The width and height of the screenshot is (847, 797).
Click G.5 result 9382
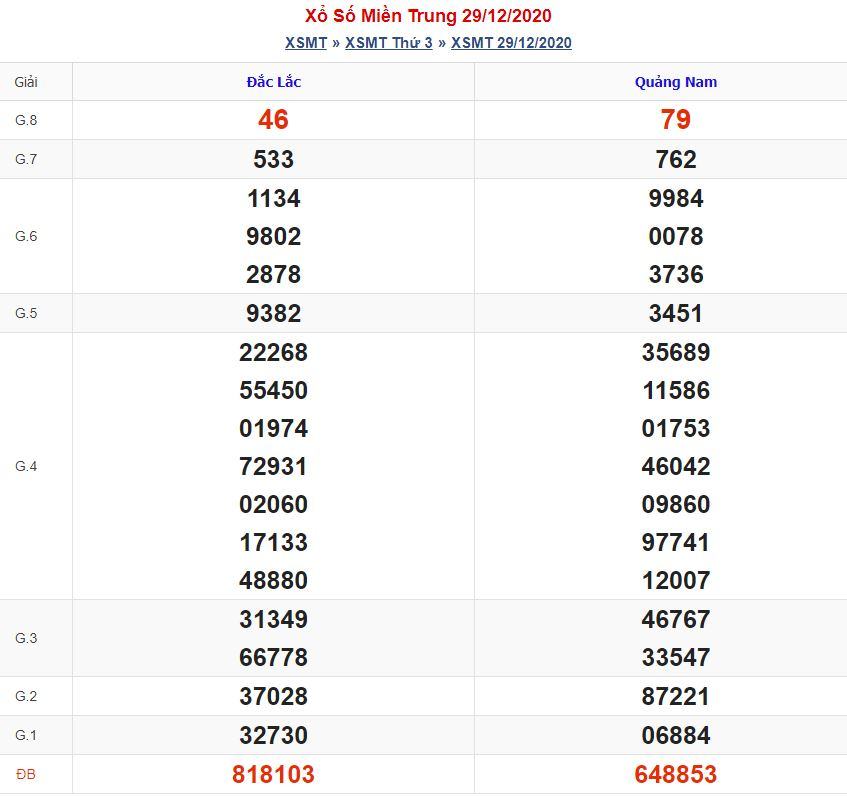[x=273, y=313]
